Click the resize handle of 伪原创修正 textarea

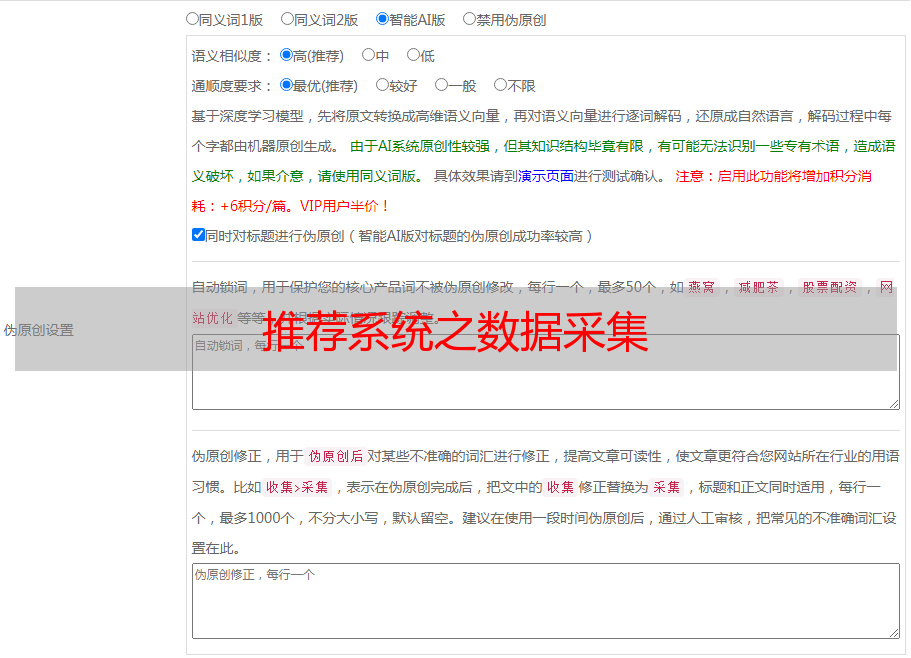click(893, 632)
